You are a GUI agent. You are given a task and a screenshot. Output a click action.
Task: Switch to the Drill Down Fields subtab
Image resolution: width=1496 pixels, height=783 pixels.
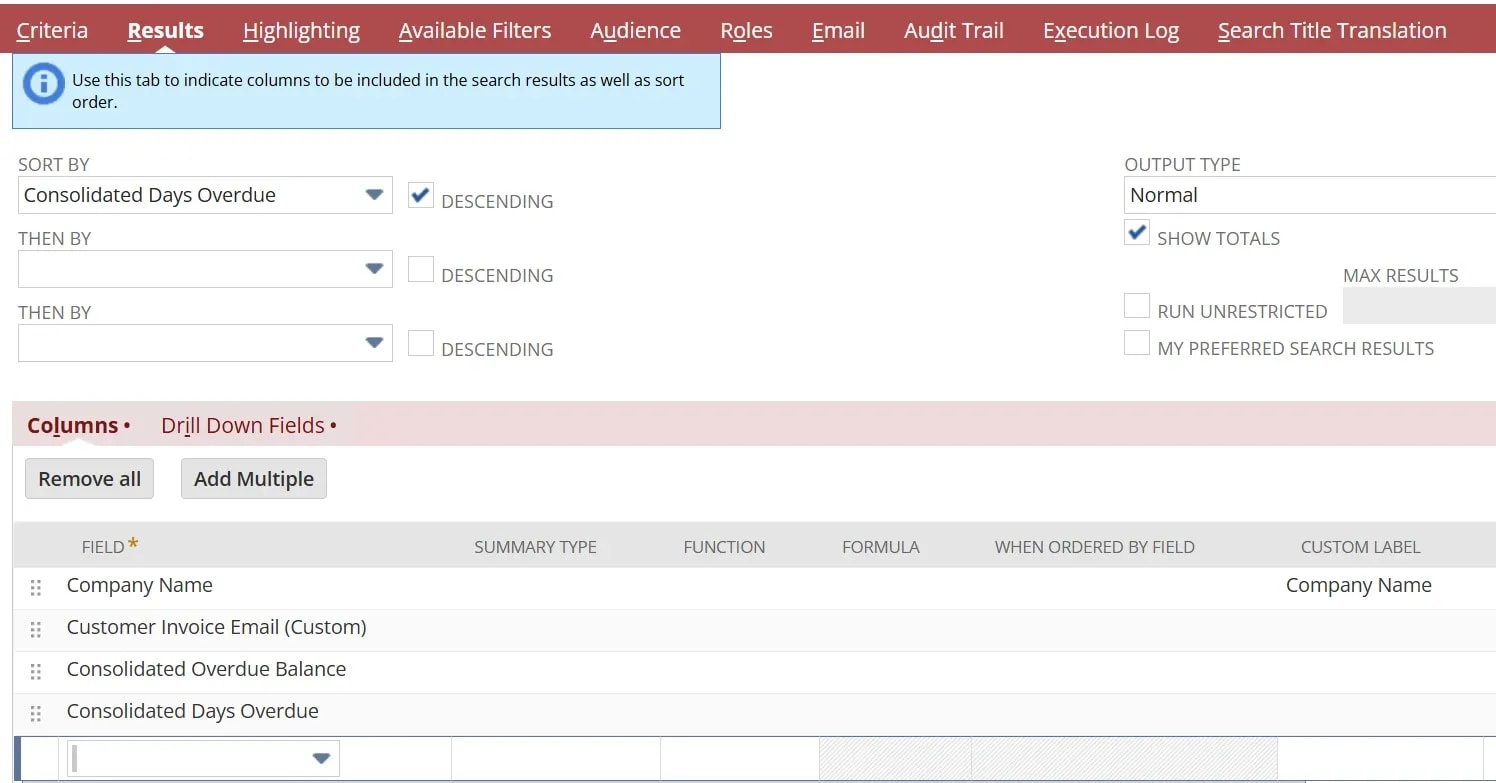point(248,425)
